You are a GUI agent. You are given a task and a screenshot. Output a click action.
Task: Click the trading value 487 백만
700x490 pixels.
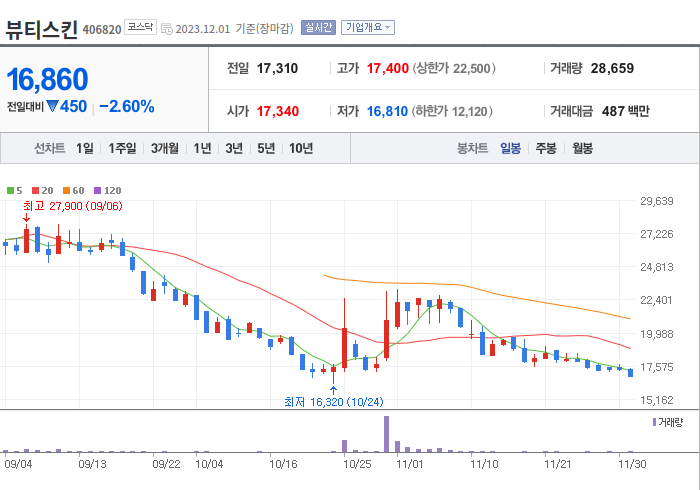click(625, 111)
